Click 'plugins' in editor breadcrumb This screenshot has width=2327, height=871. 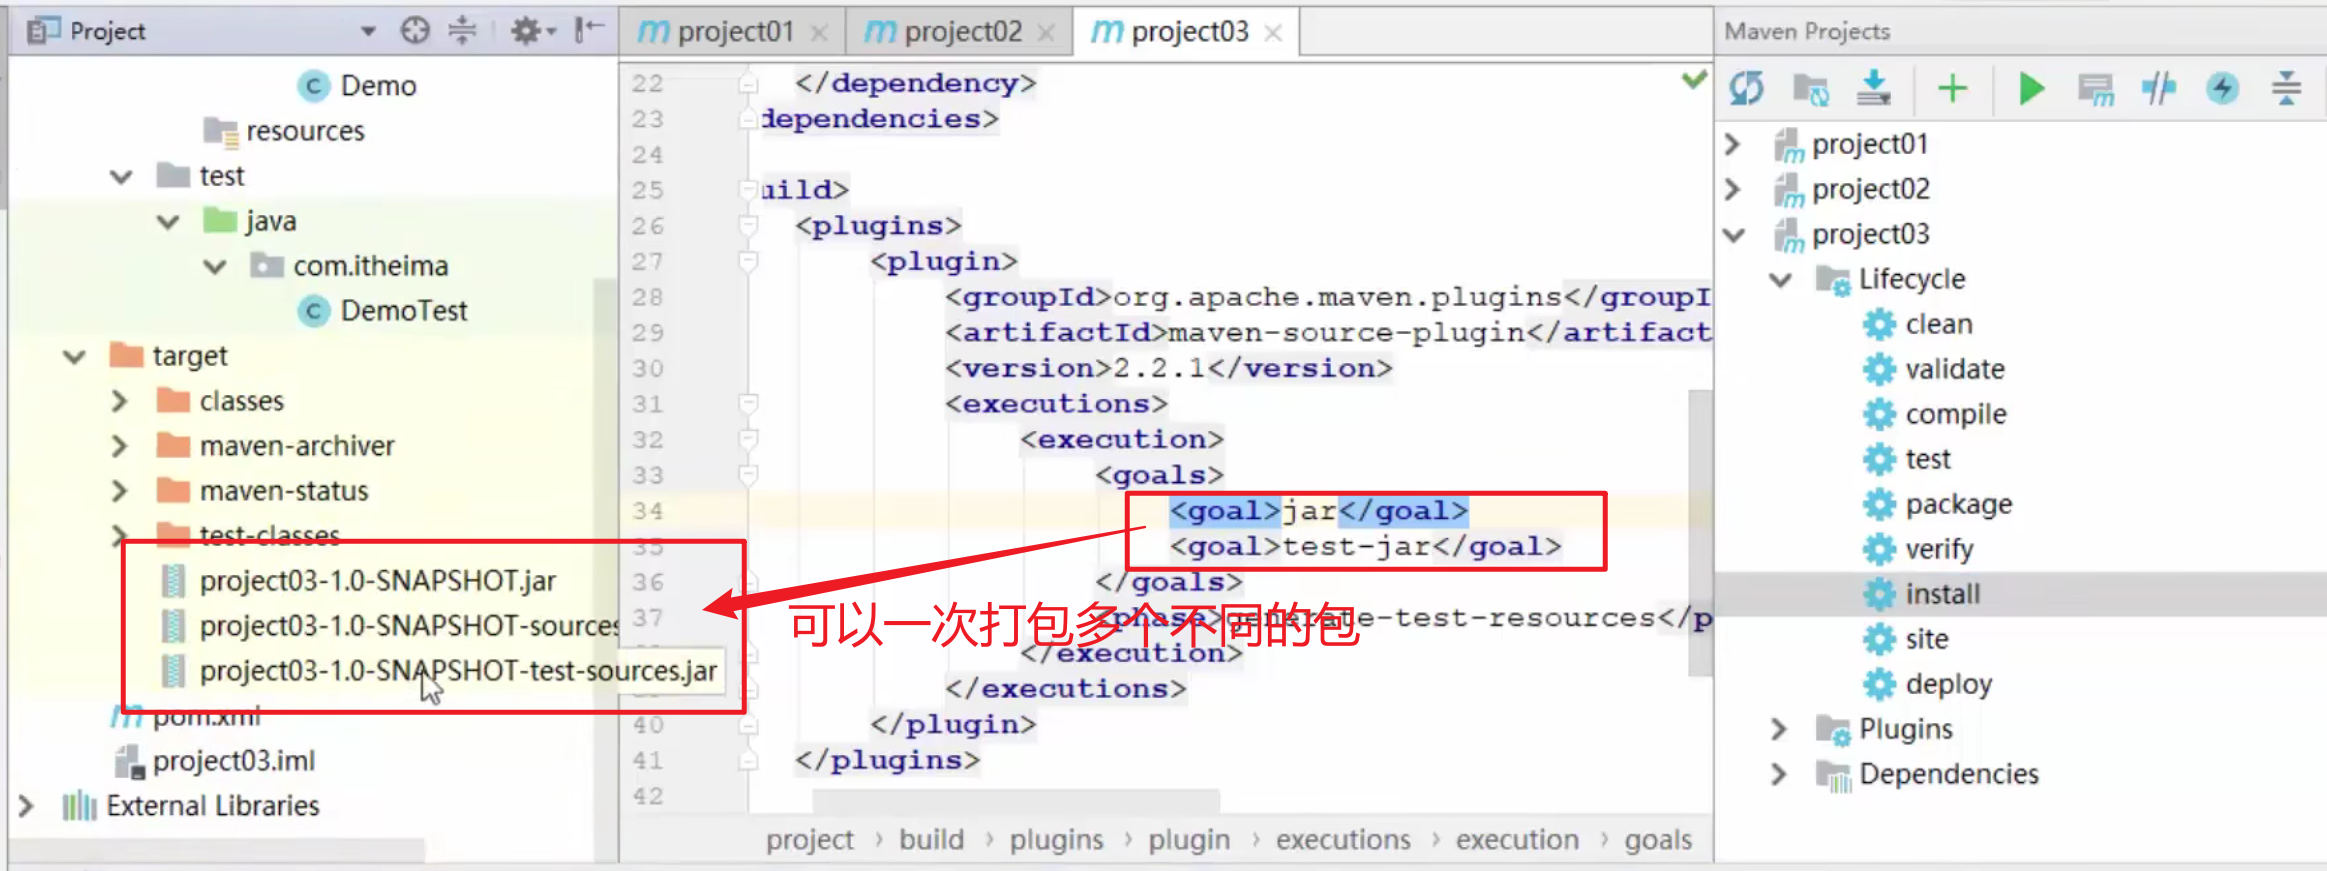pos(1057,840)
